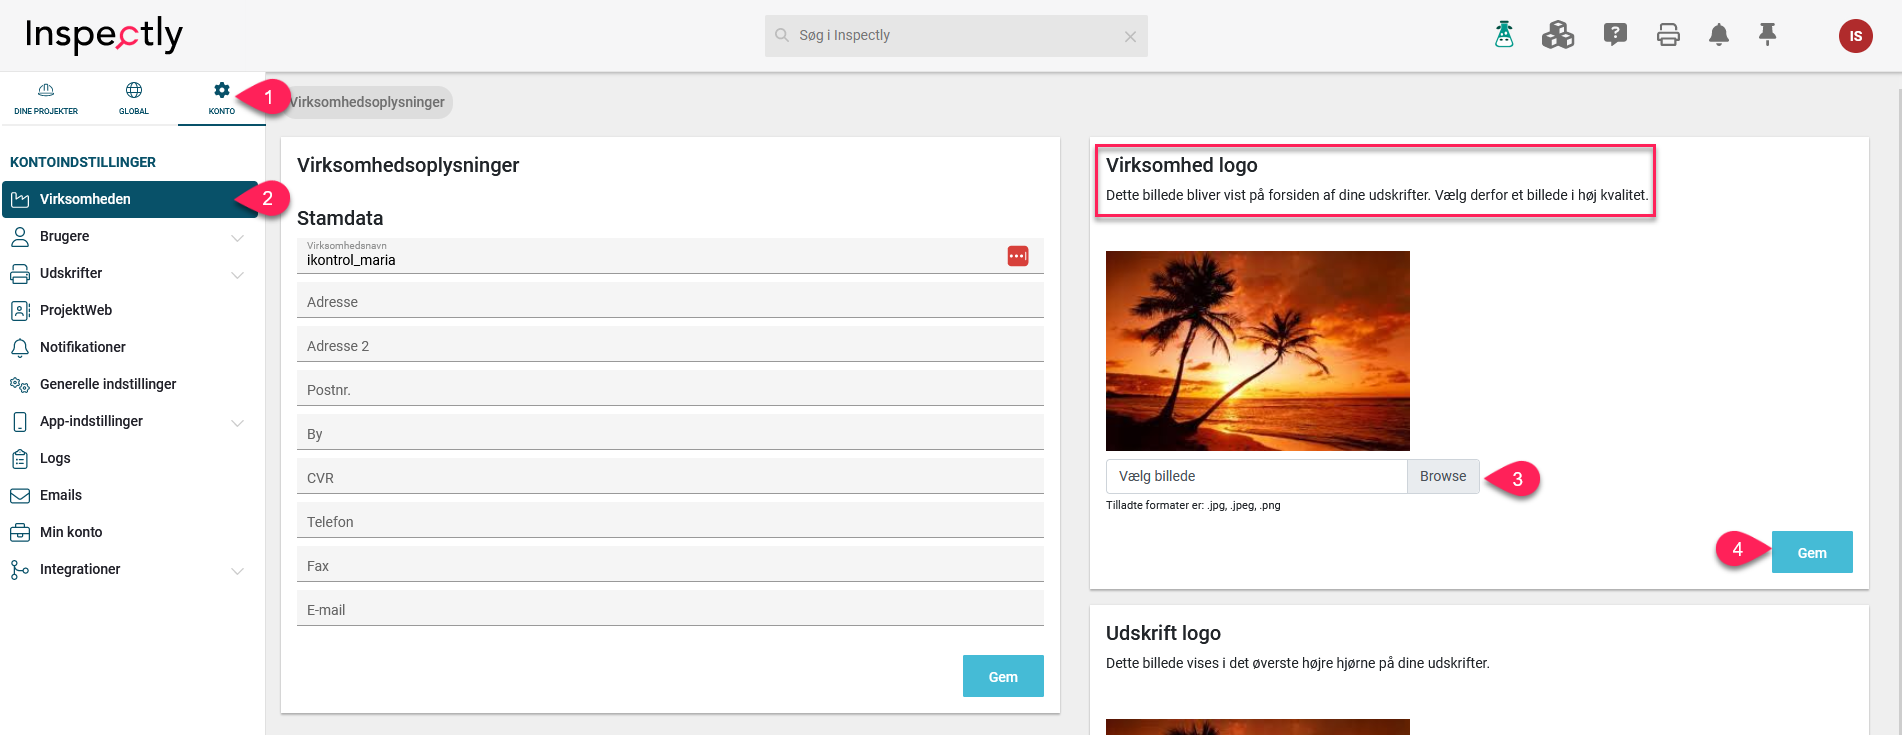
Task: Open Logs sidebar item
Action: 130,458
